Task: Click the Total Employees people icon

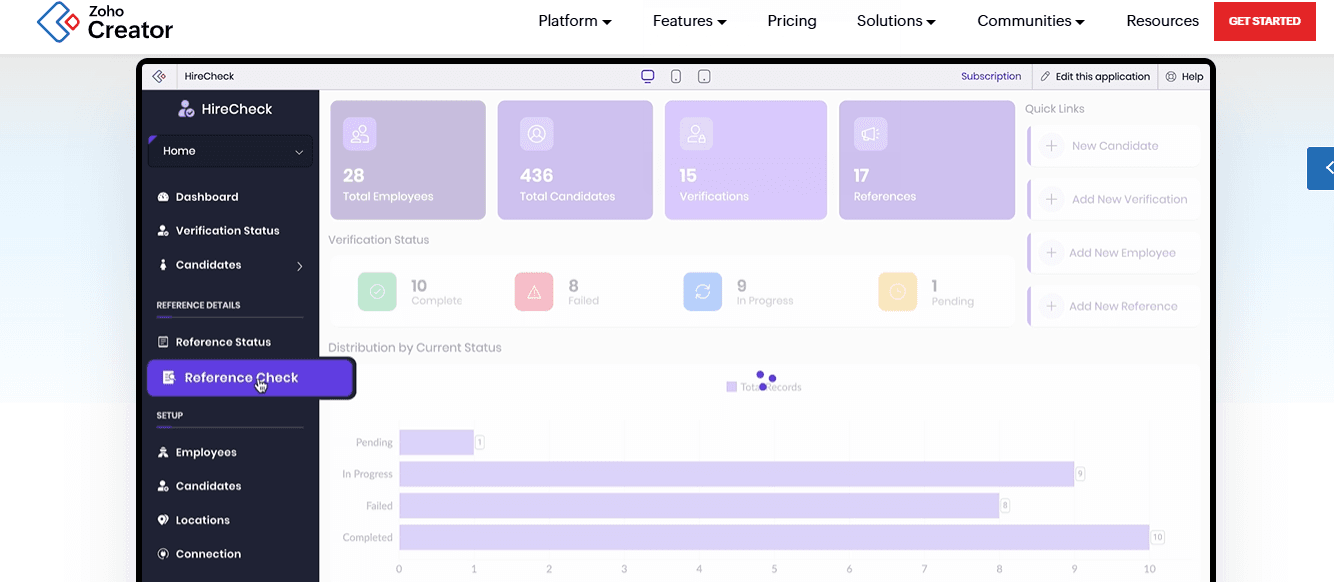Action: 360,134
